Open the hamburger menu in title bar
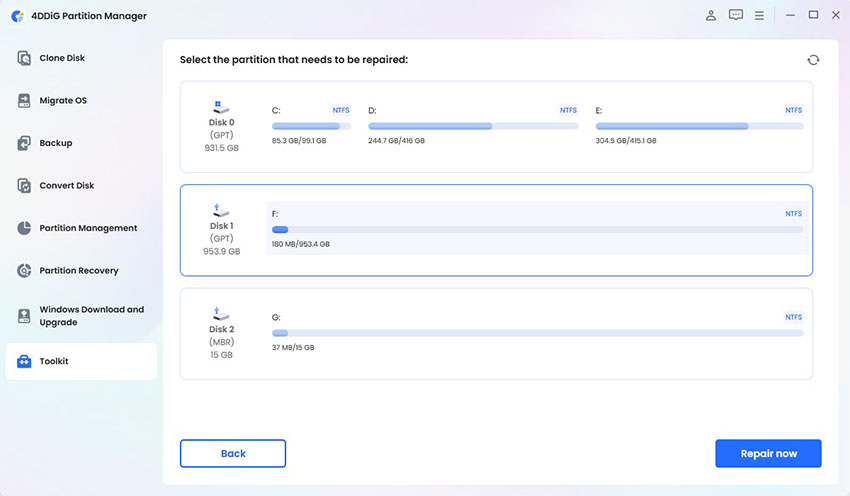The height and width of the screenshot is (496, 850). pos(759,16)
